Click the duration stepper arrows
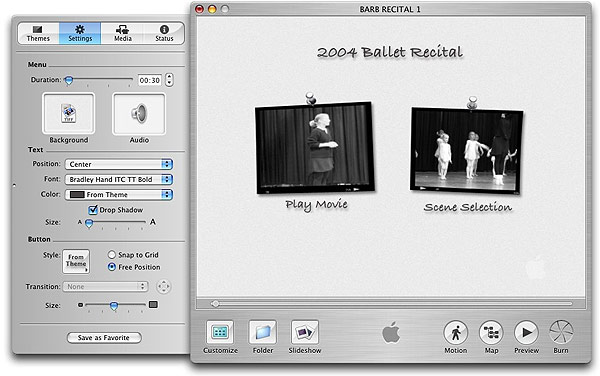 pyautogui.click(x=169, y=80)
